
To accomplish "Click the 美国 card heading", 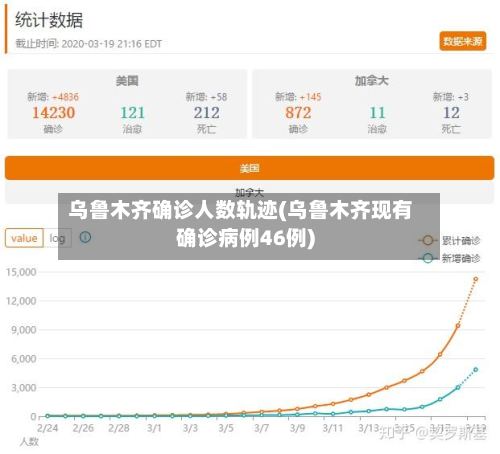I will (127, 81).
